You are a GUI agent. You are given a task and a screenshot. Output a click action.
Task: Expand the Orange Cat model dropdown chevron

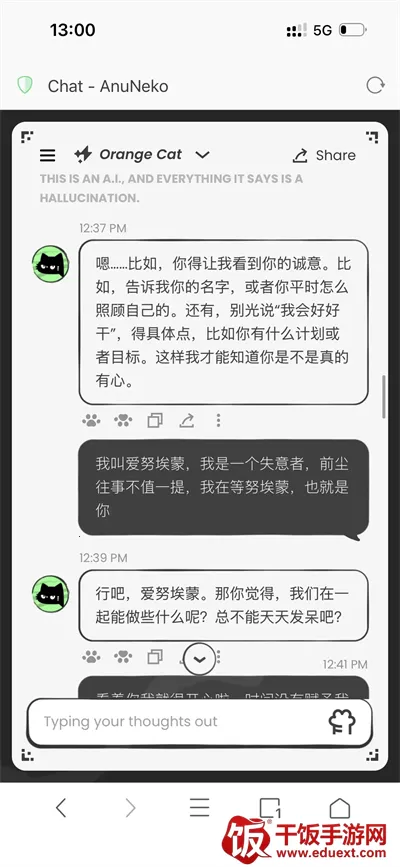coord(202,155)
